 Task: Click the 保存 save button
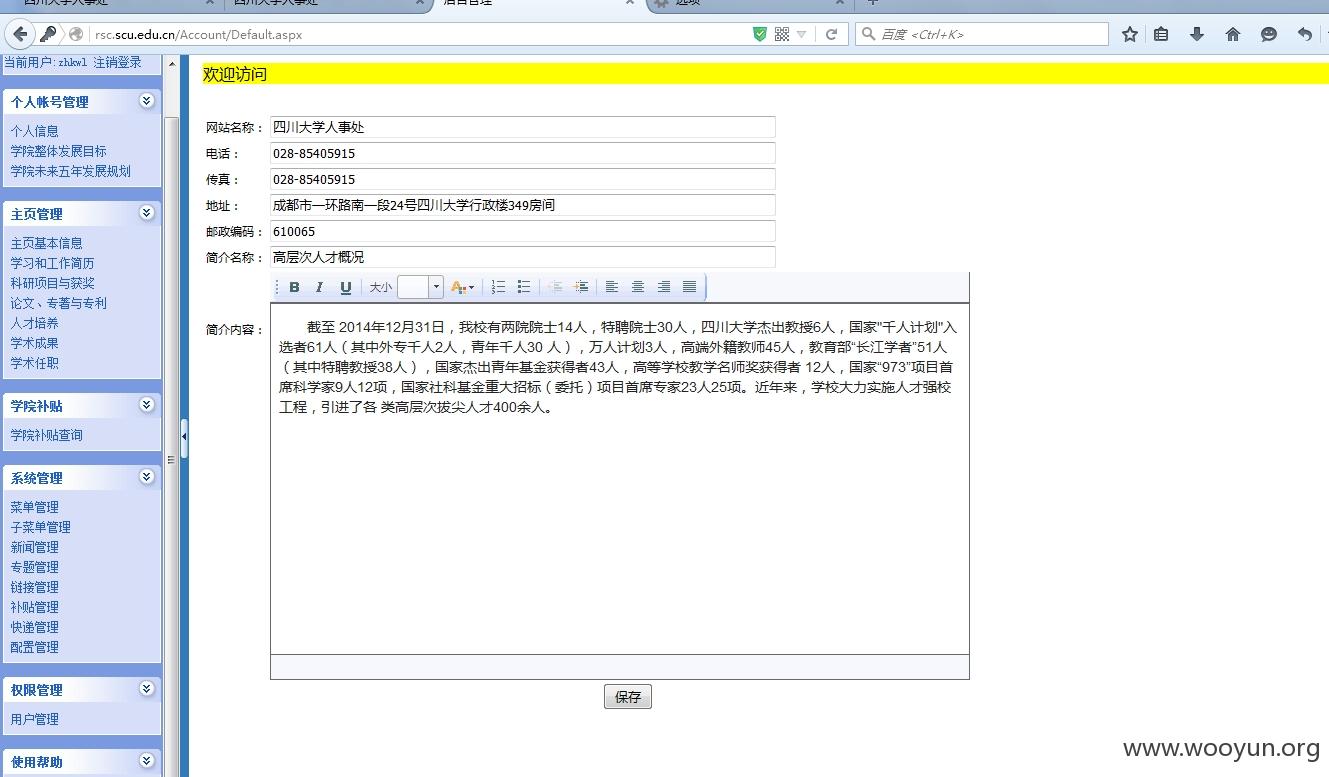[x=628, y=697]
